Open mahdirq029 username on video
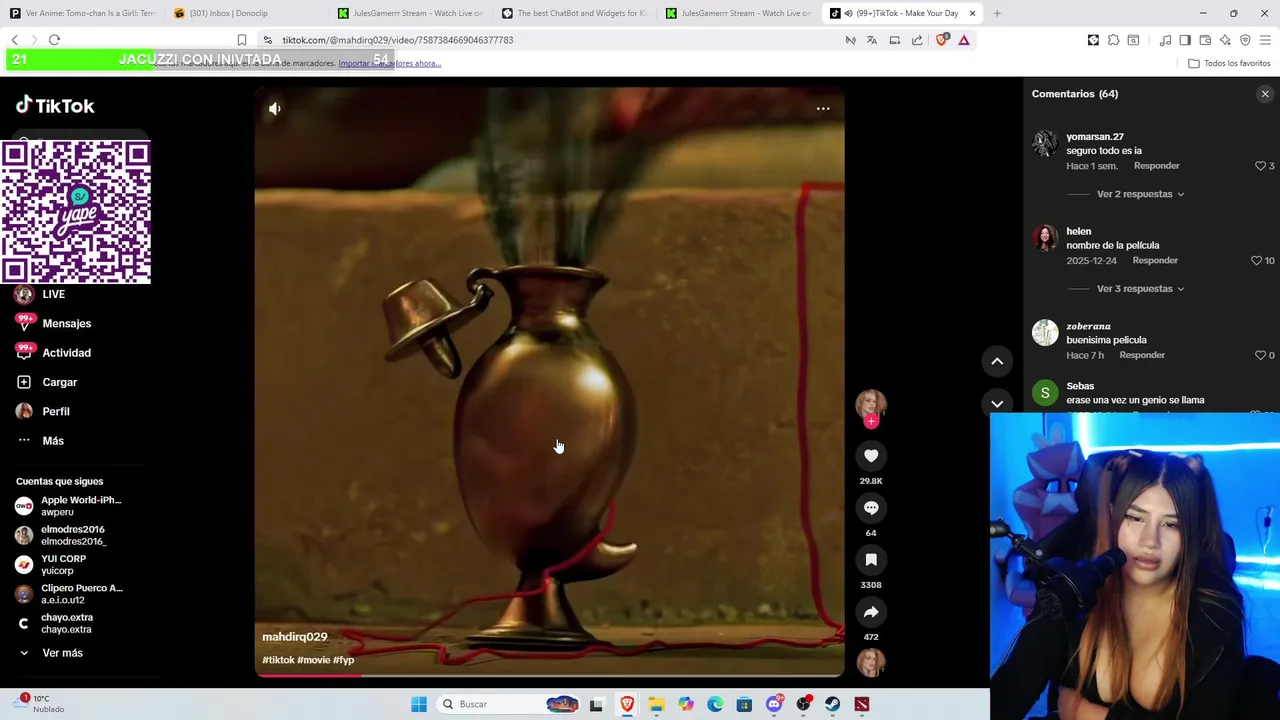This screenshot has height=720, width=1280. [294, 637]
